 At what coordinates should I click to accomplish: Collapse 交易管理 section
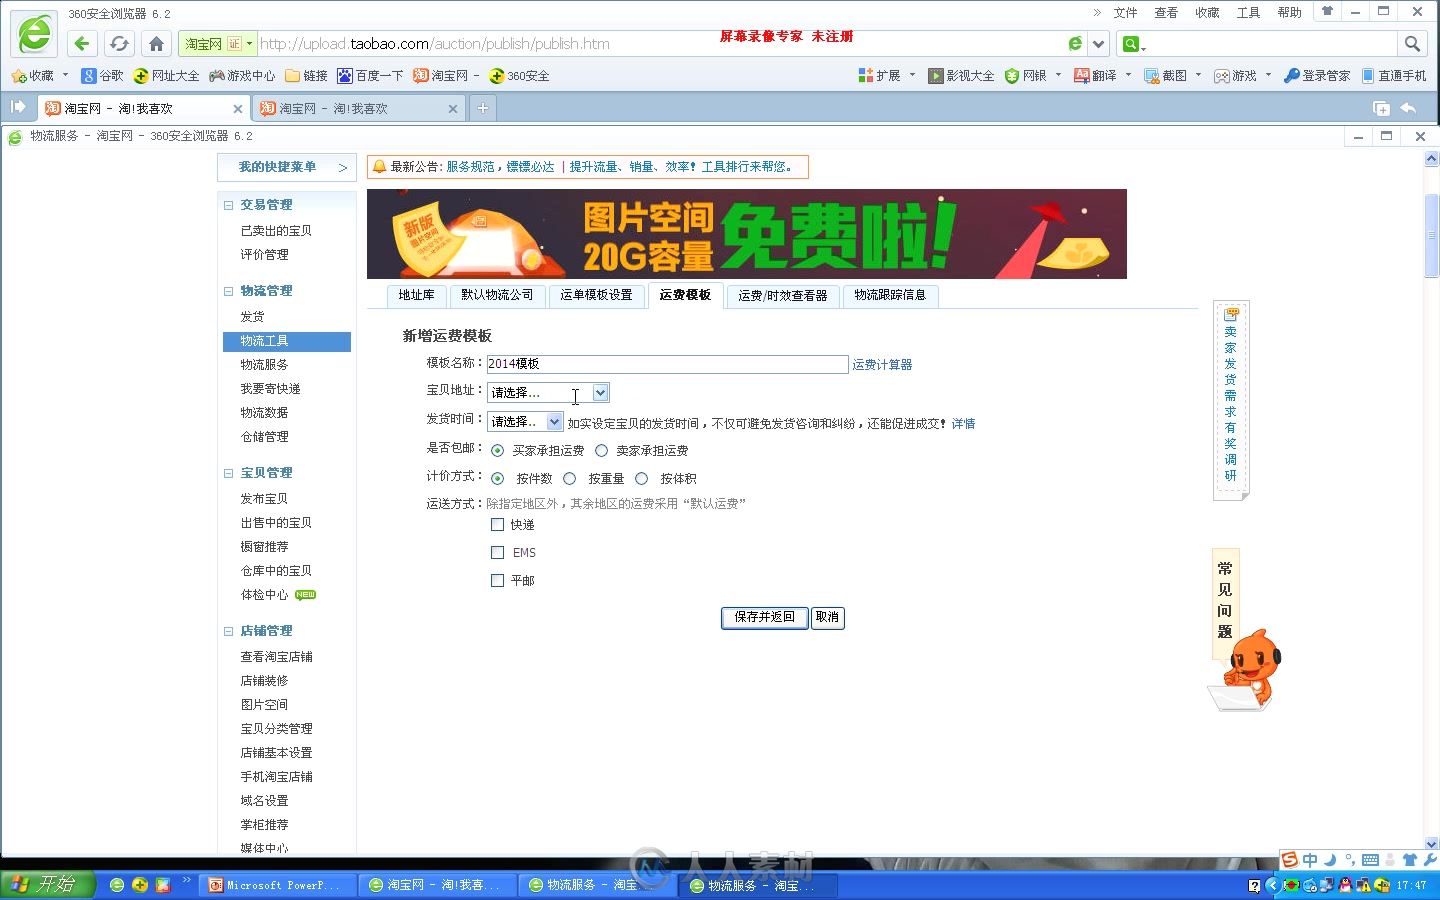[228, 205]
